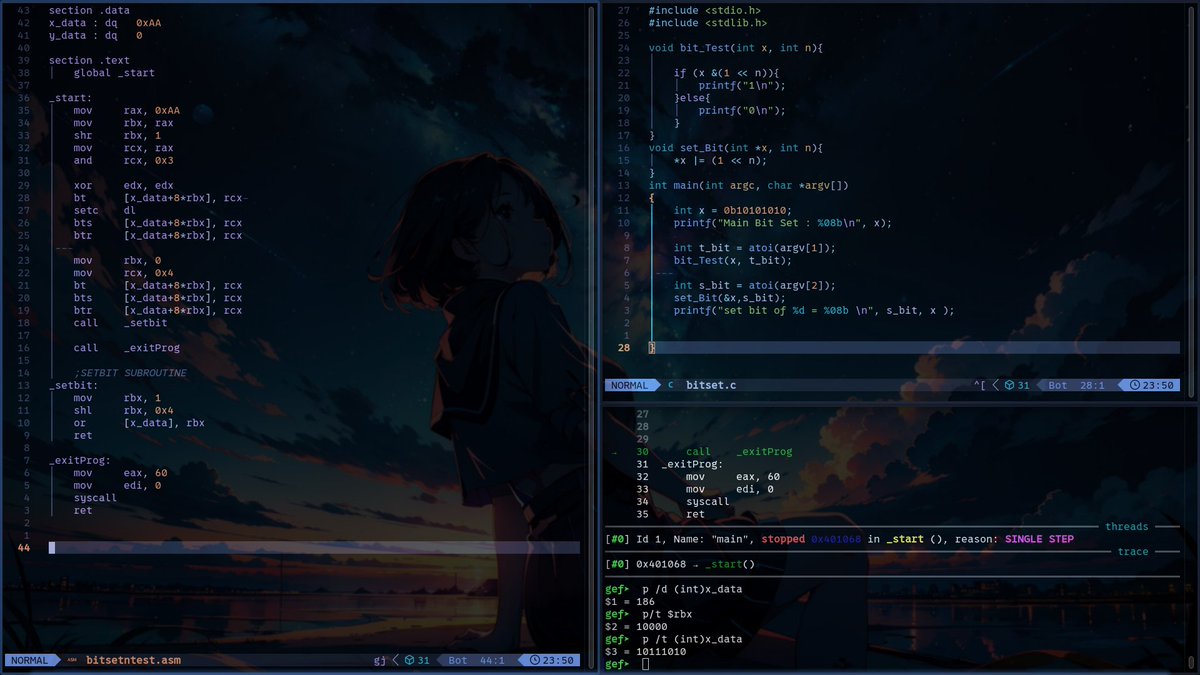Image resolution: width=1200 pixels, height=675 pixels.
Task: Expand the folded '---' line in bitset.c main
Action: point(664,273)
